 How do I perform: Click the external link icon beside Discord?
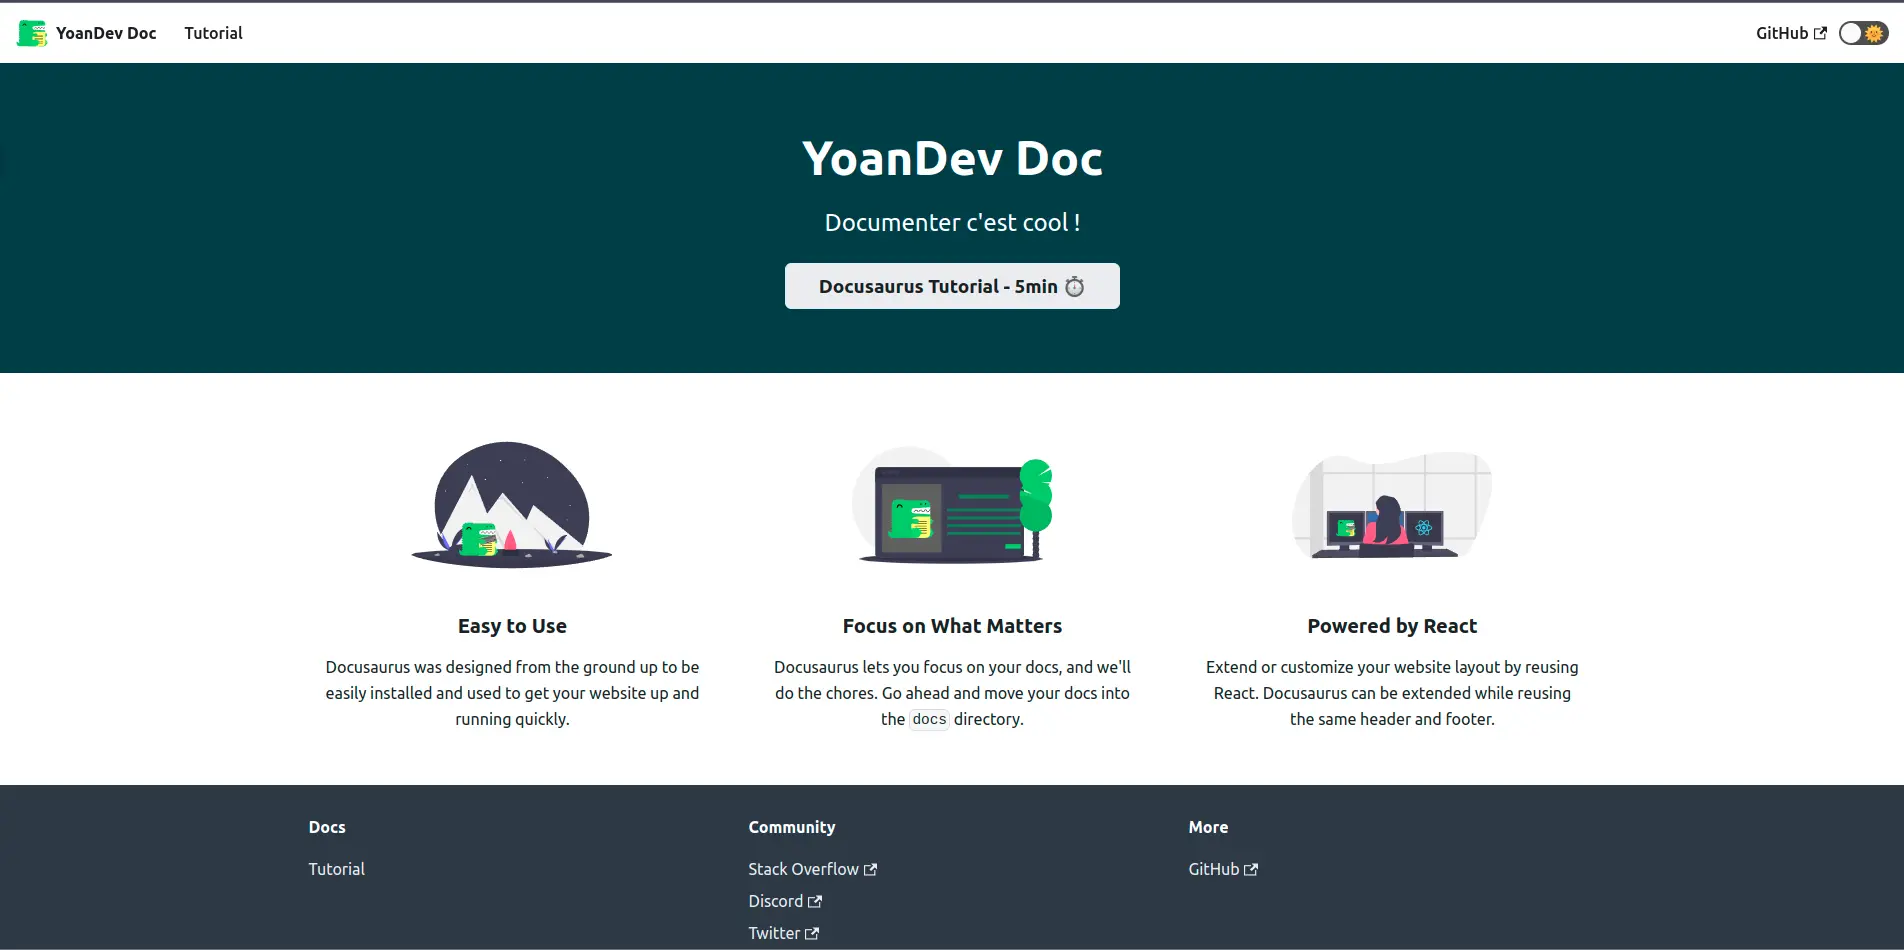coord(815,901)
